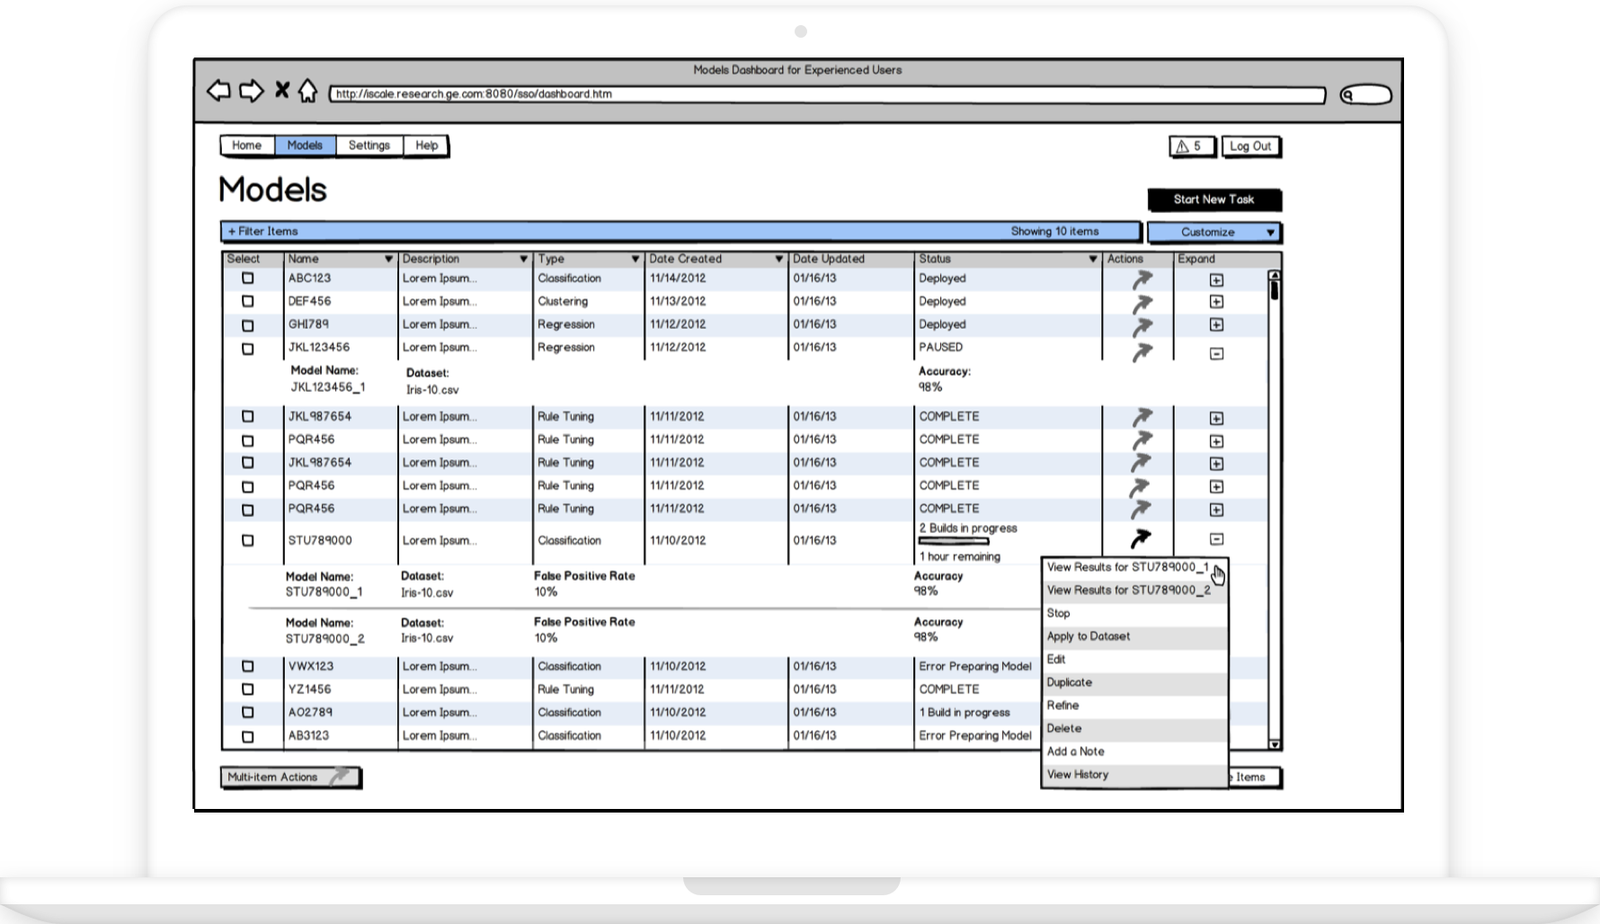Click the browser URL address field
This screenshot has width=1600, height=924.
(826, 94)
